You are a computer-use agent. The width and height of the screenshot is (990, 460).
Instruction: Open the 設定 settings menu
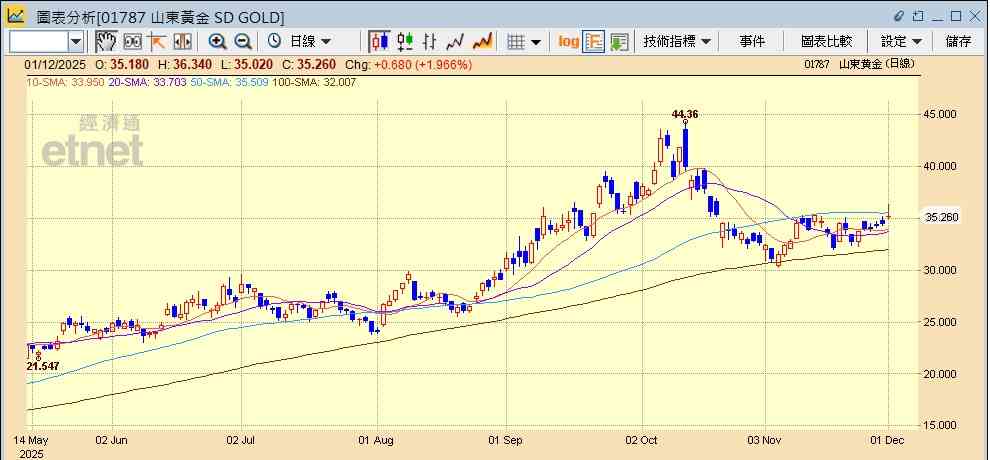point(901,41)
